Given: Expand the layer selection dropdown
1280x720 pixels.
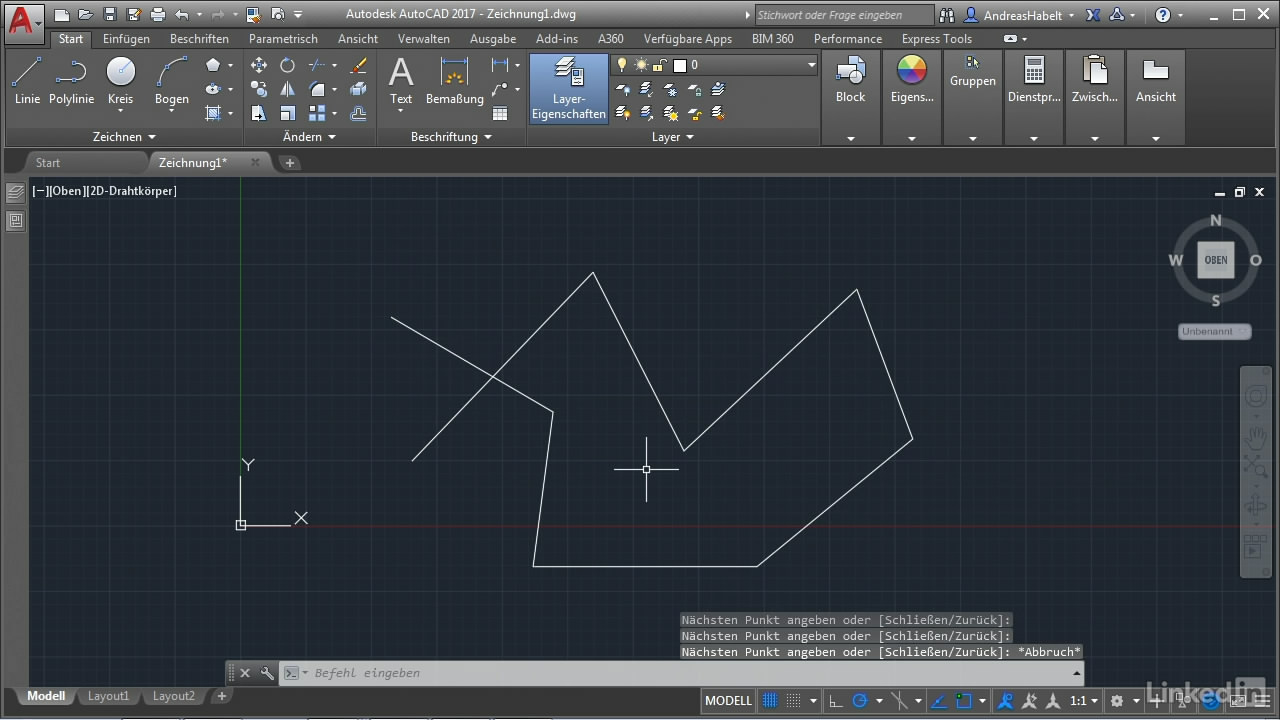Looking at the screenshot, I should [811, 65].
